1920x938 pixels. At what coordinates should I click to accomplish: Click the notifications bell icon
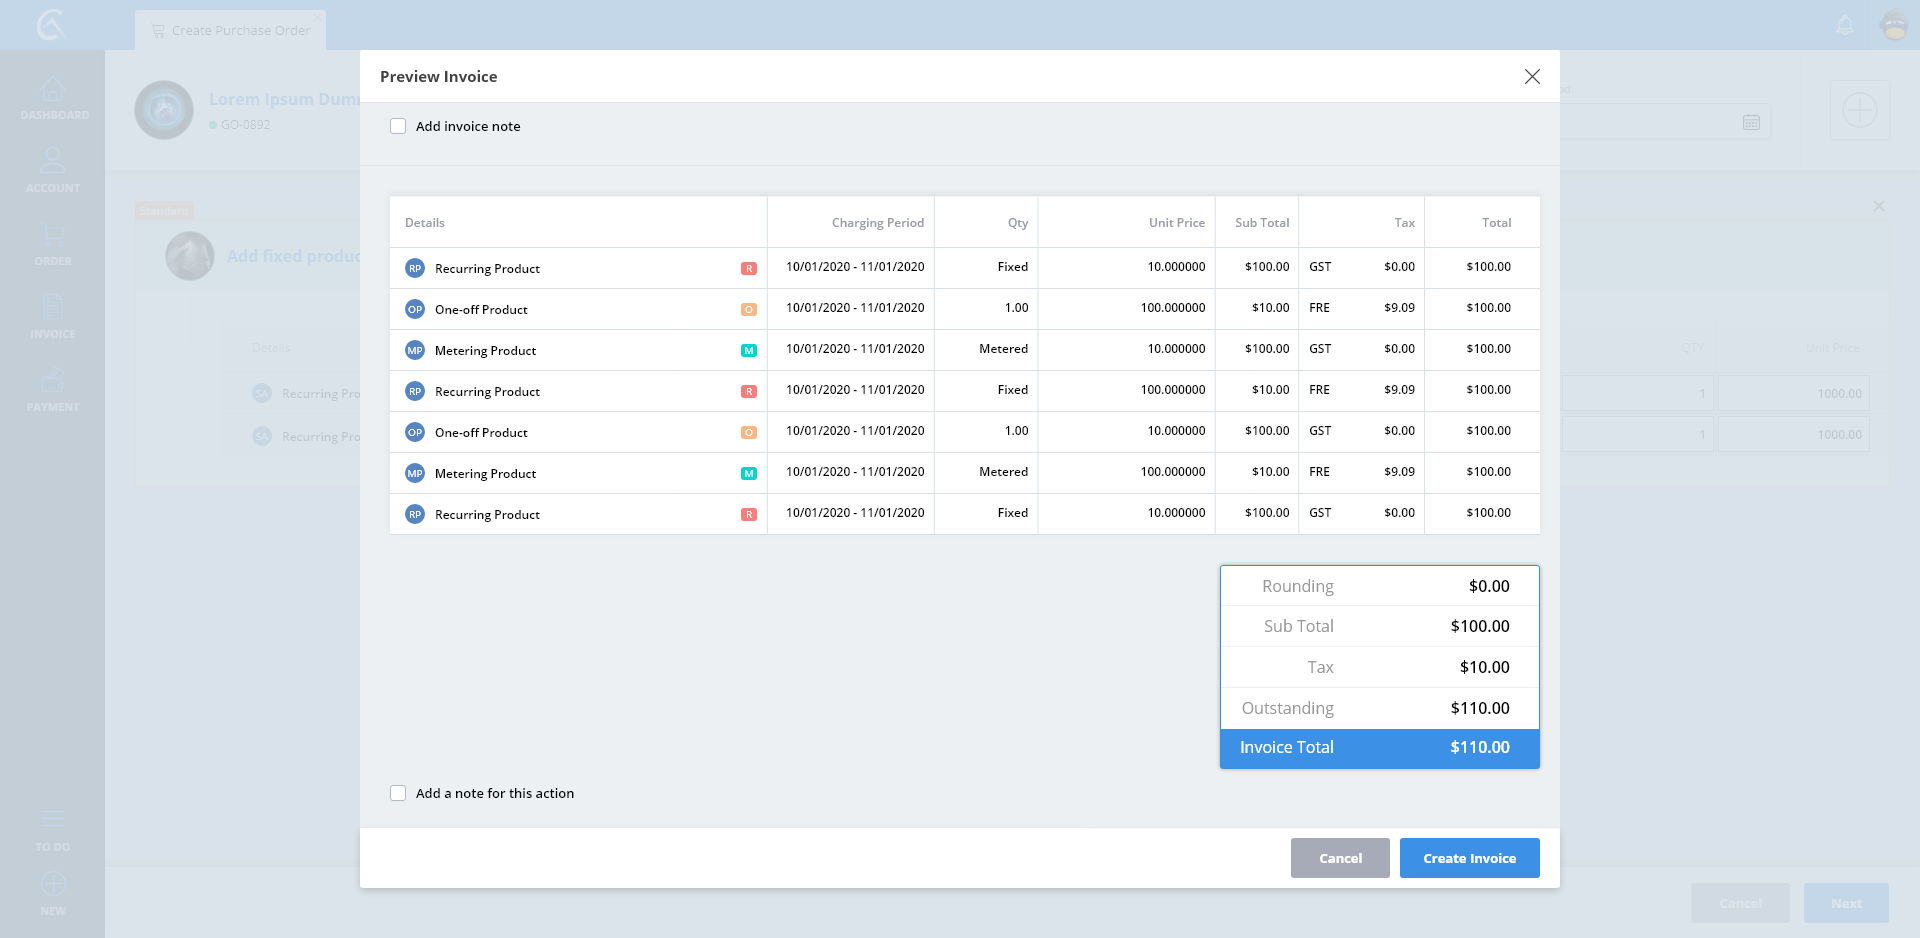(1845, 25)
